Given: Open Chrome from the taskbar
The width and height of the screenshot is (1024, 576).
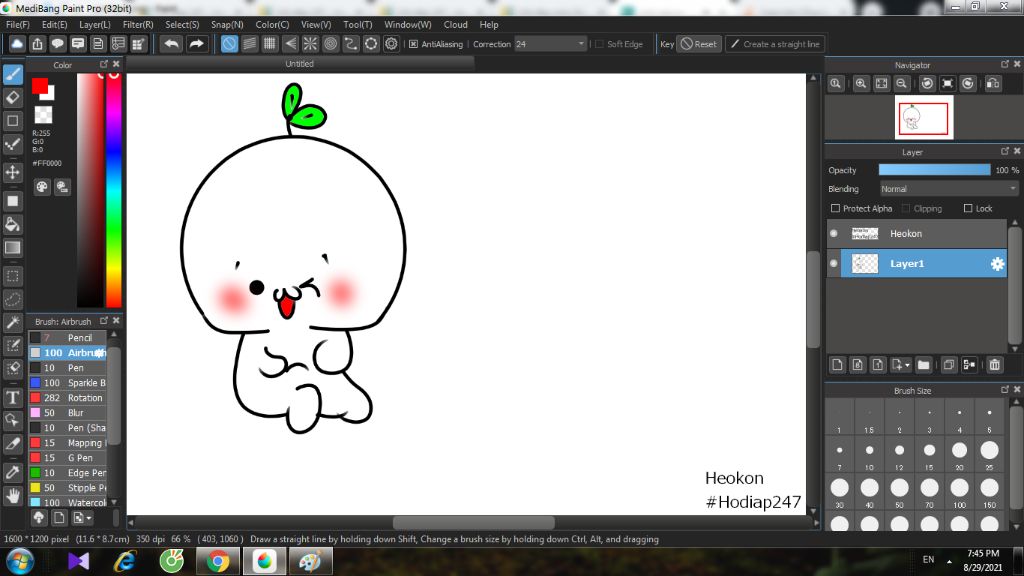Looking at the screenshot, I should pyautogui.click(x=218, y=561).
